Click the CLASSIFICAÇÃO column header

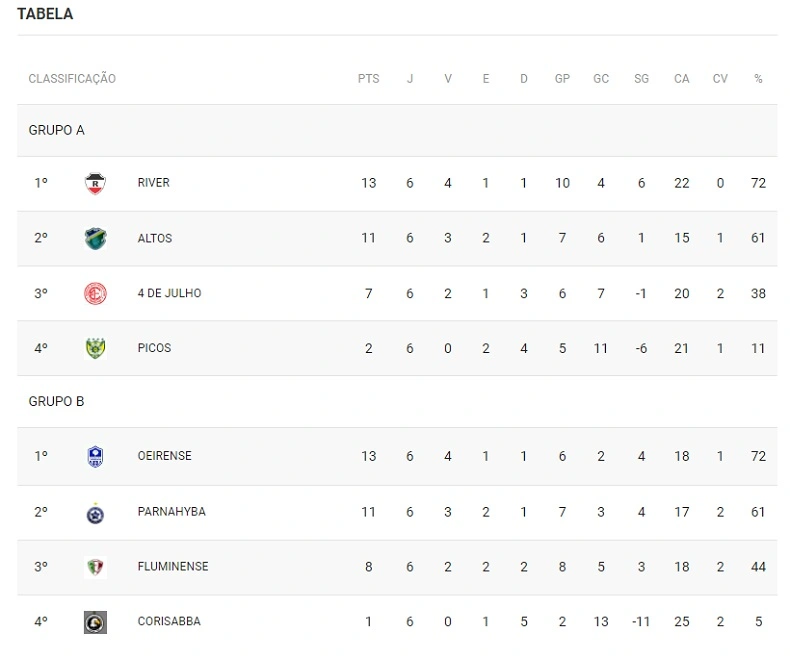[x=72, y=79]
